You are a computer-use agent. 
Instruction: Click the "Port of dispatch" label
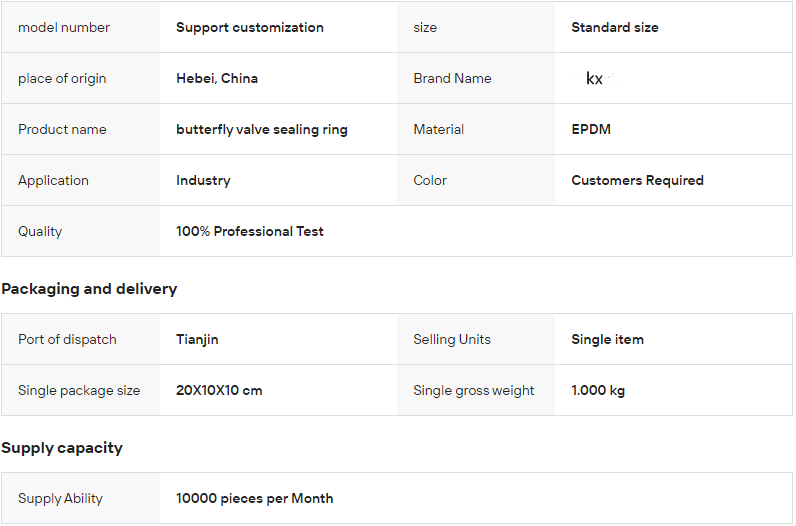tap(67, 340)
